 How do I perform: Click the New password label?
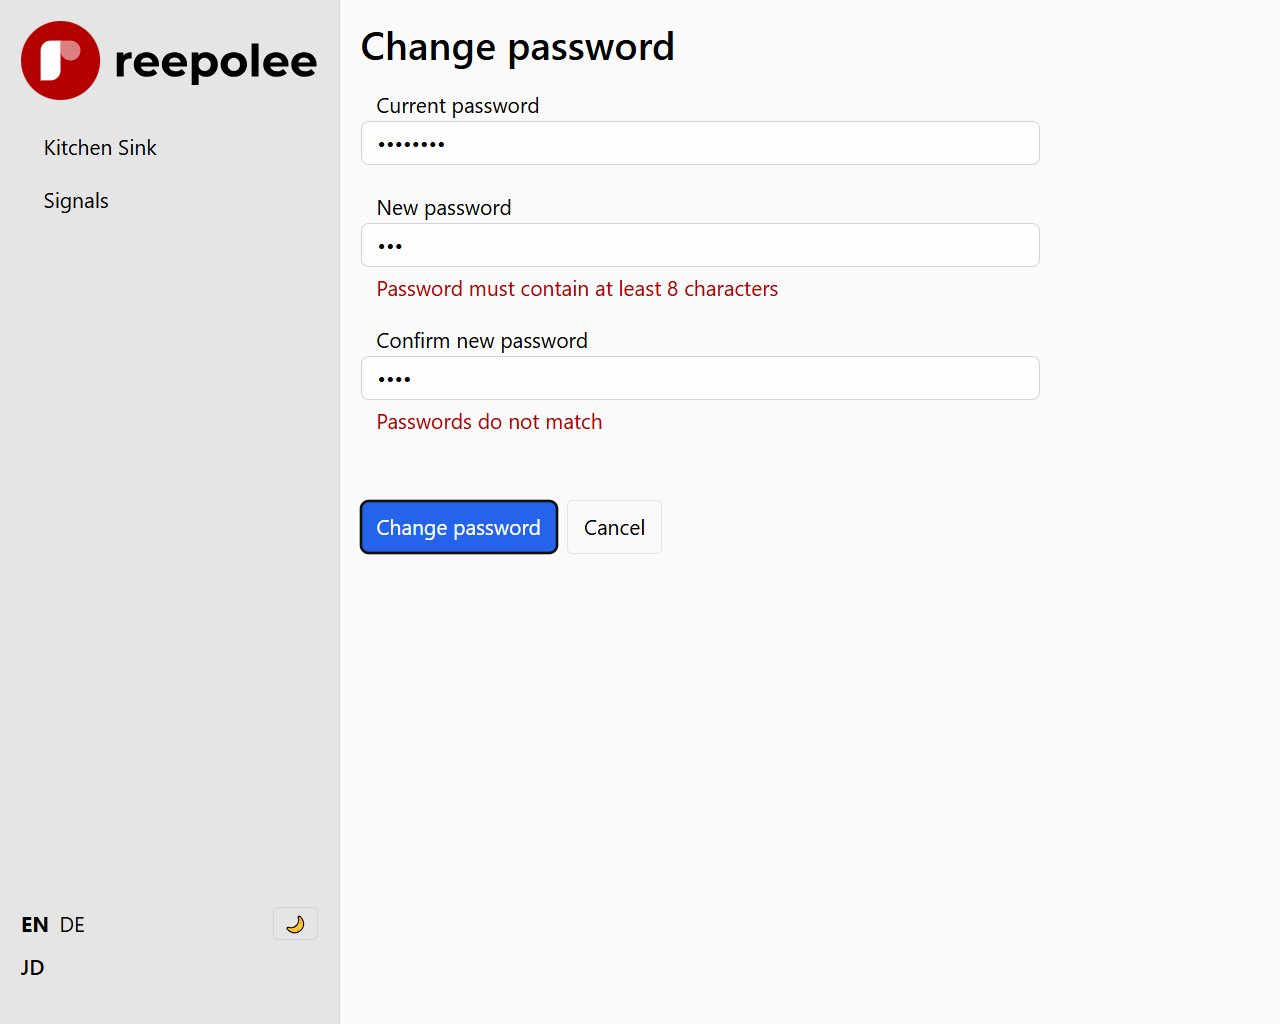444,208
